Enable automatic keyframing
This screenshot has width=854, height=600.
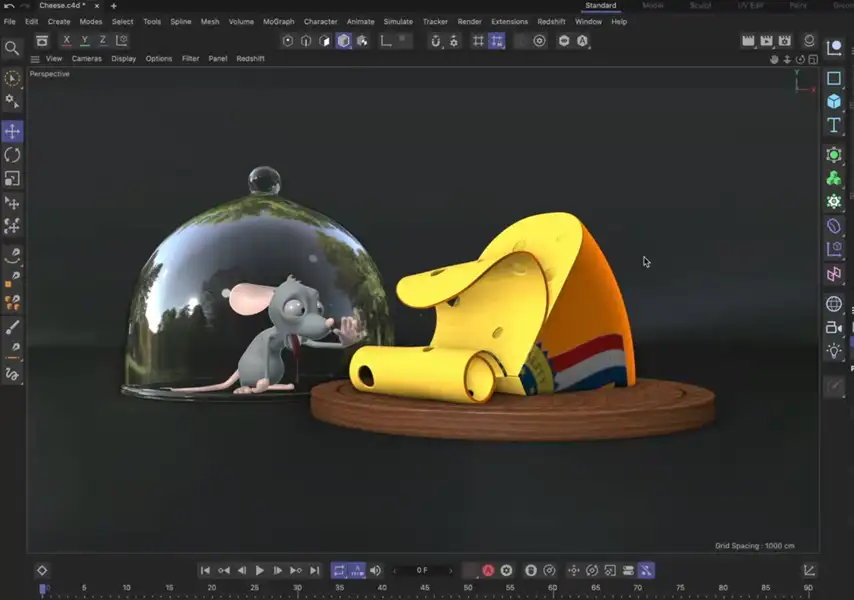point(487,570)
